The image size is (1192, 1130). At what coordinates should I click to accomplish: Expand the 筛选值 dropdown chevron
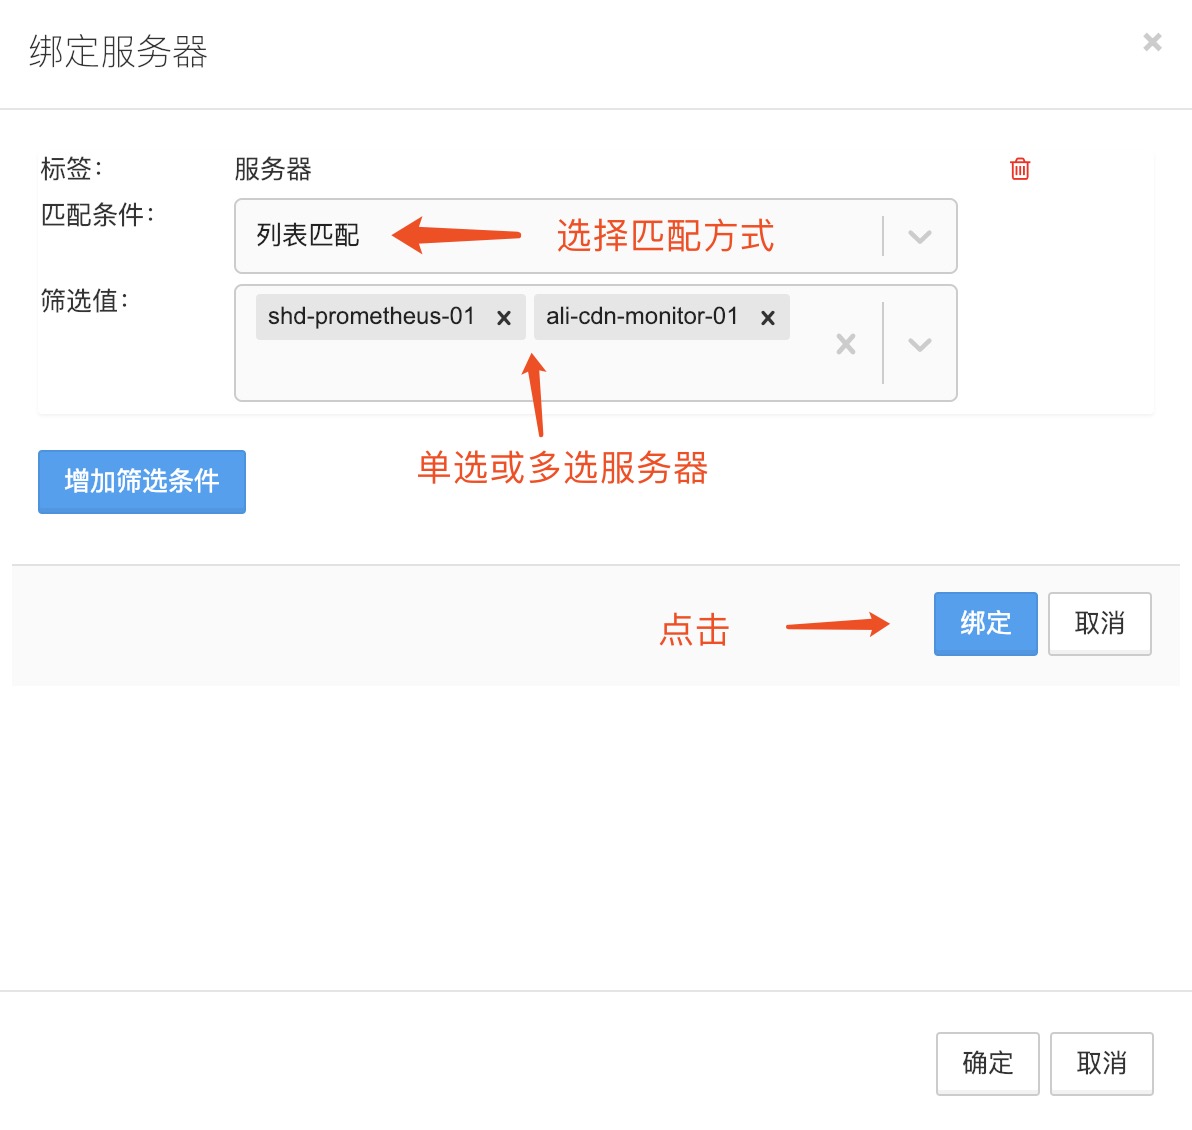tap(919, 344)
